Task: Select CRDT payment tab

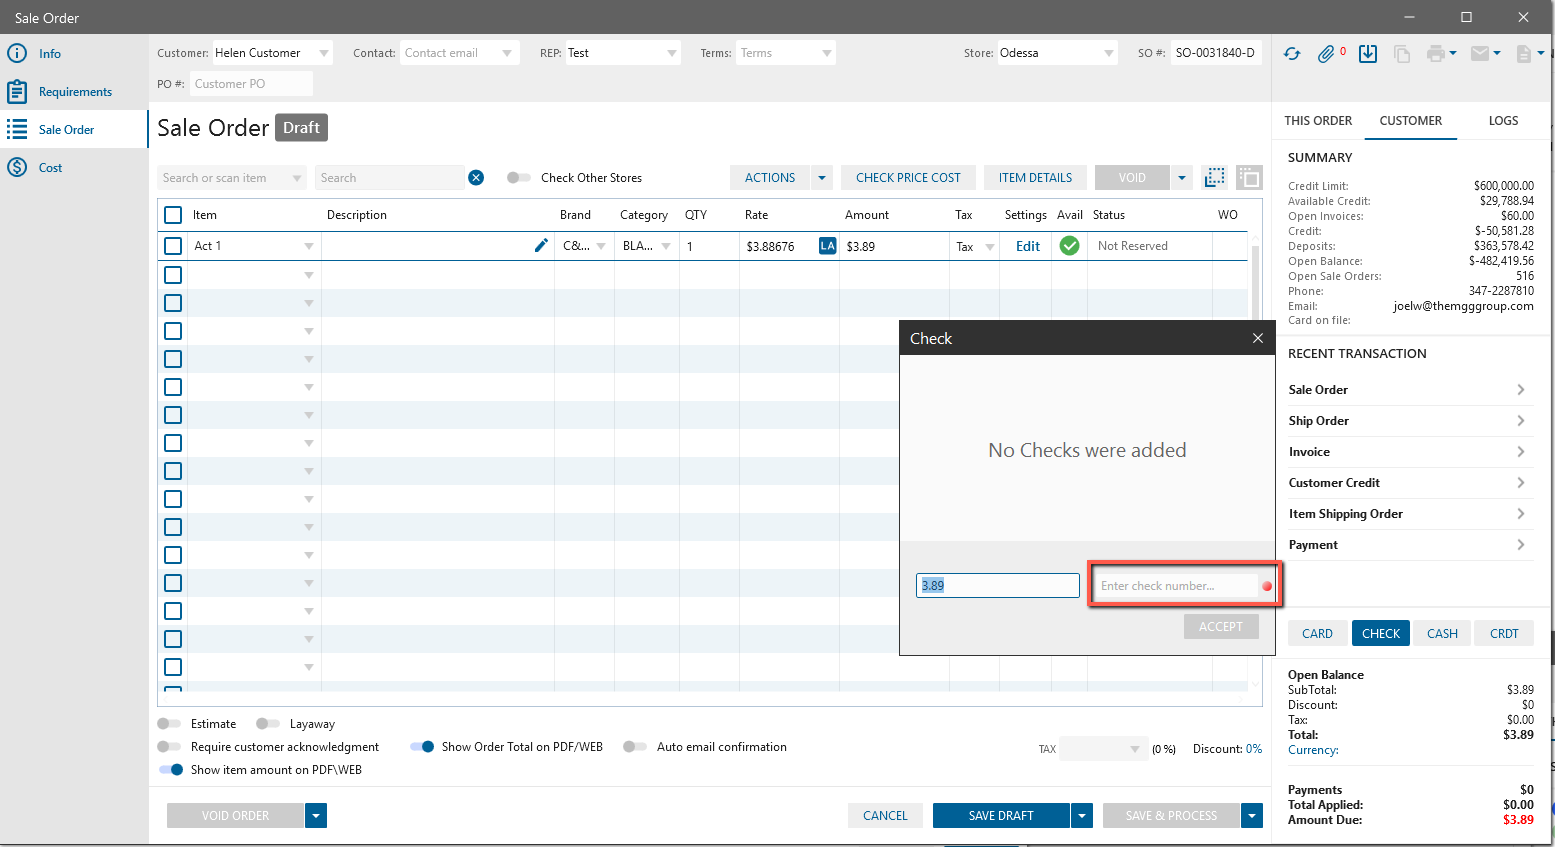Action: (1504, 633)
